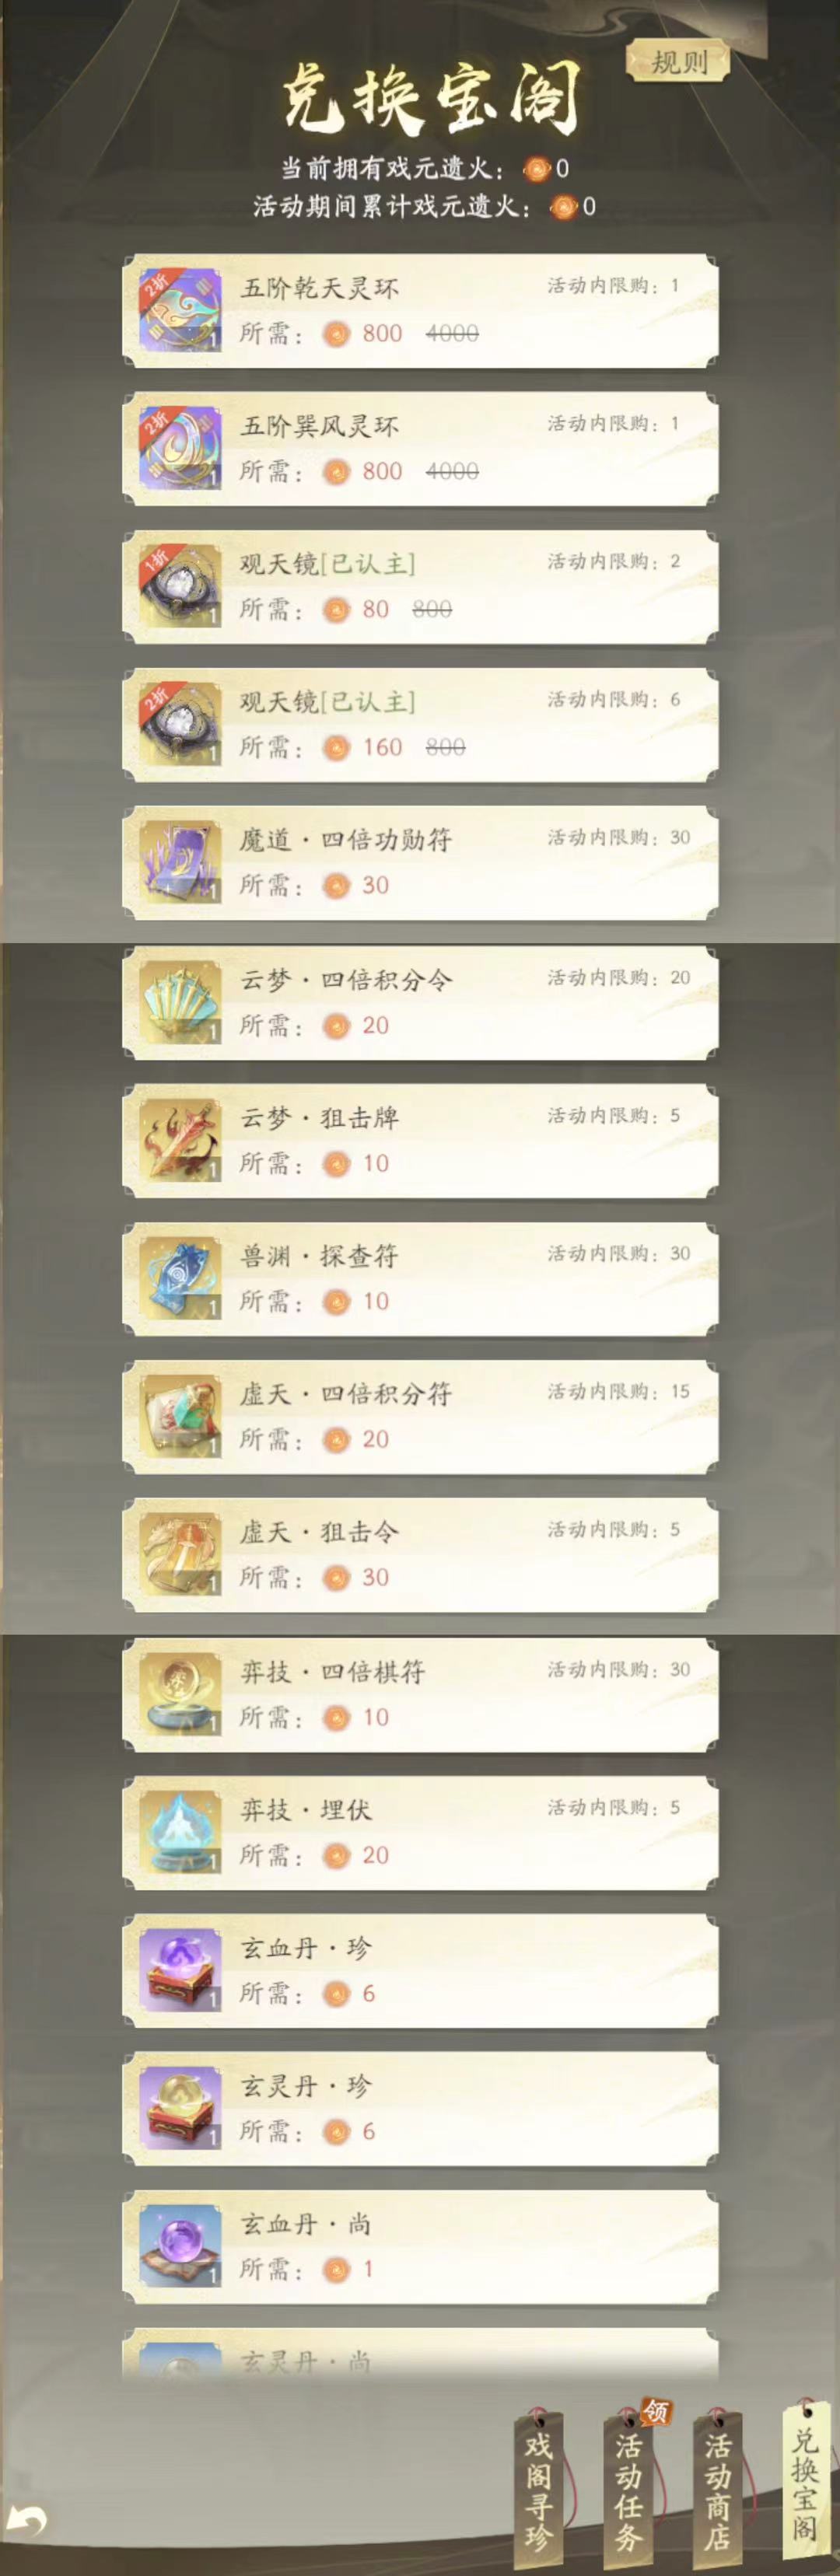Tap the 玄血丹·珍 purple orb icon
This screenshot has height=2576, width=840.
180,1970
